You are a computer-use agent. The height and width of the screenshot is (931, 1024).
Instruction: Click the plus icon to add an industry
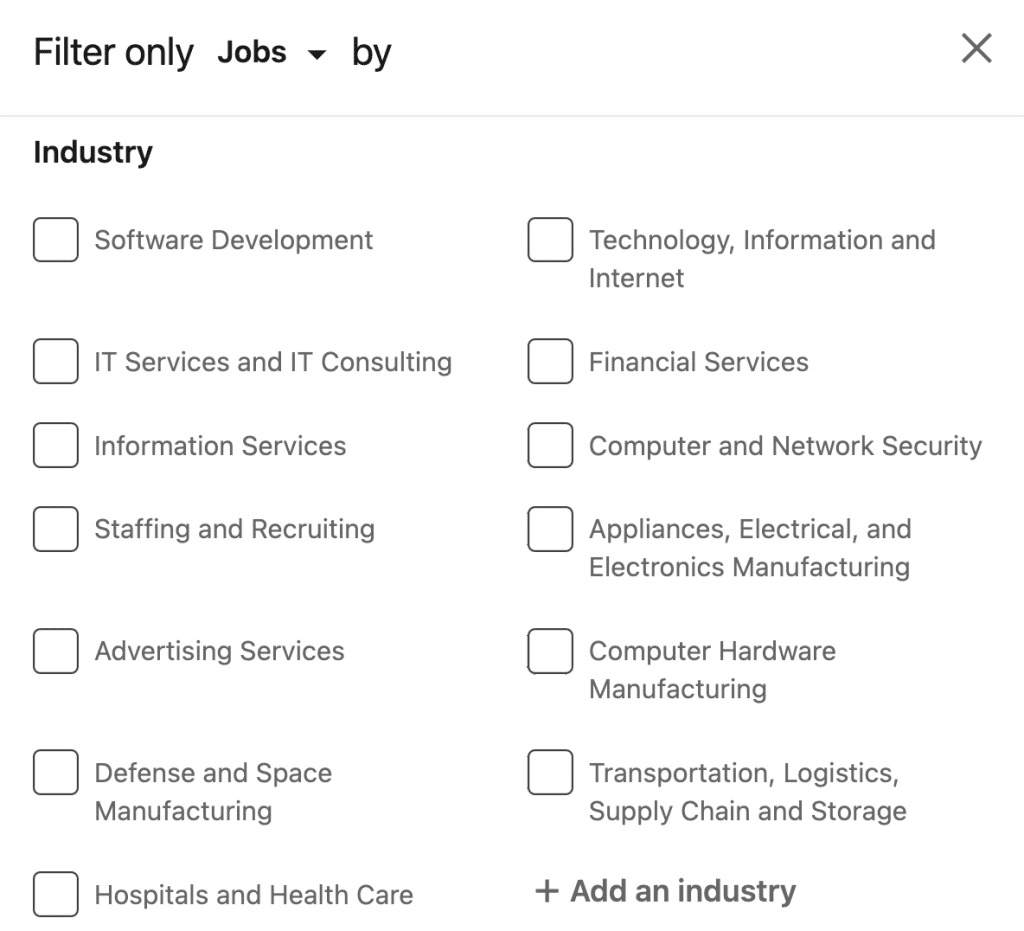(546, 891)
